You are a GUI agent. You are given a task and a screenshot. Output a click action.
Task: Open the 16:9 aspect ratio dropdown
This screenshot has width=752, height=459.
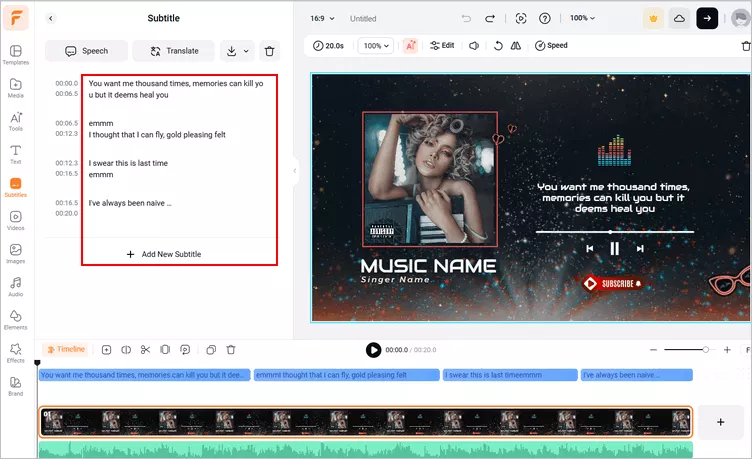322,18
